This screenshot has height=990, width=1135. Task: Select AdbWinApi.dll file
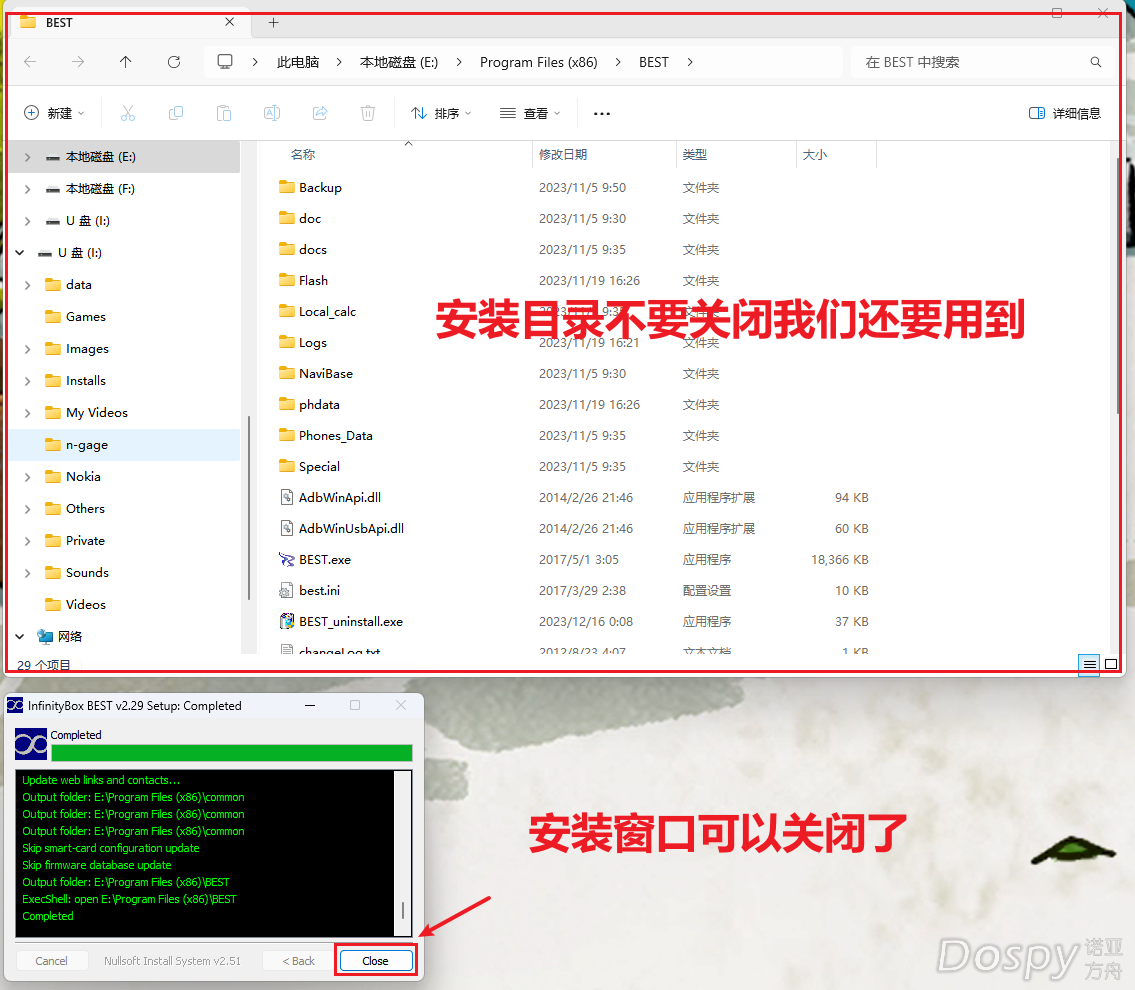pos(339,497)
